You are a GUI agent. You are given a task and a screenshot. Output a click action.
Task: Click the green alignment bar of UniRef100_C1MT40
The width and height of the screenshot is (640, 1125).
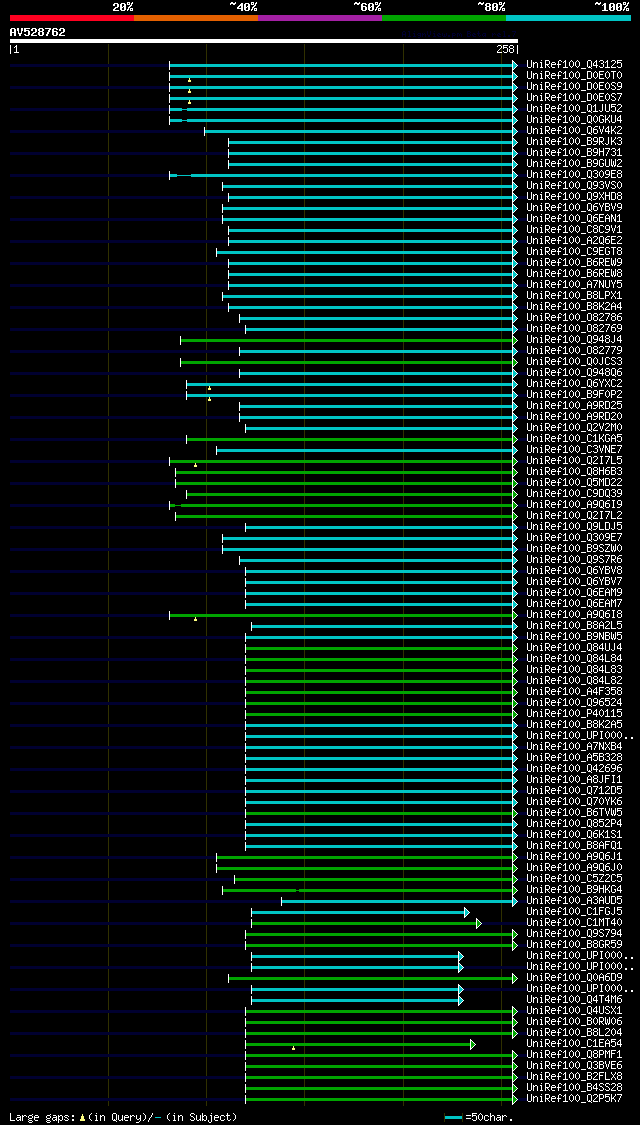(366, 923)
